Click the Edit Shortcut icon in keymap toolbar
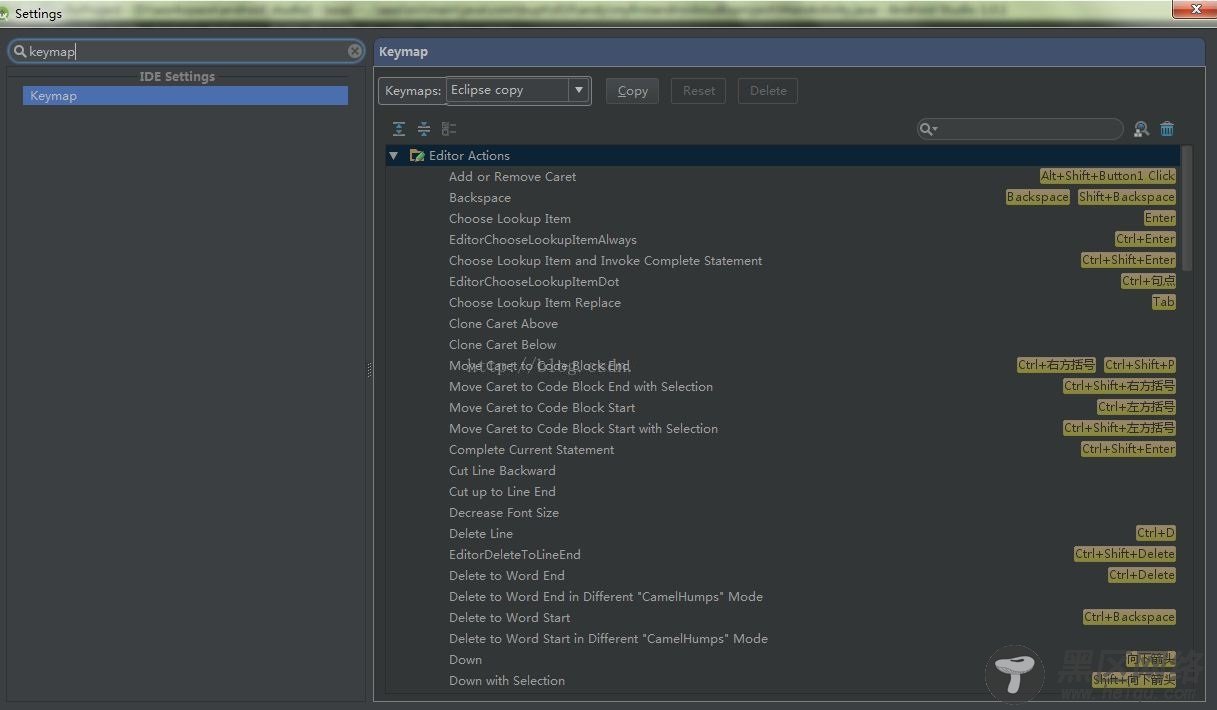1217x710 pixels. 449,129
